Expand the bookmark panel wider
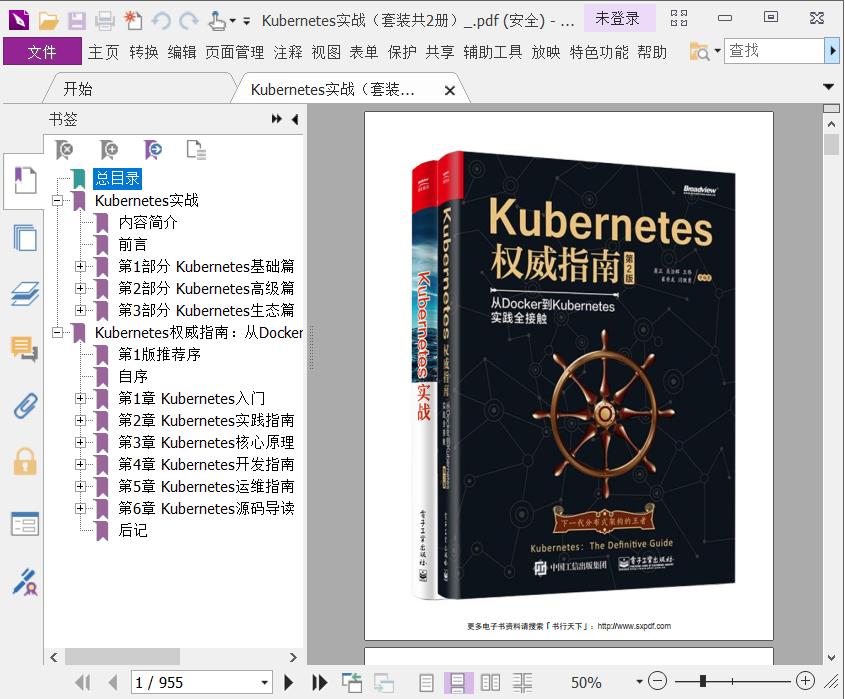Viewport: 845px width, 699px height. 276,119
